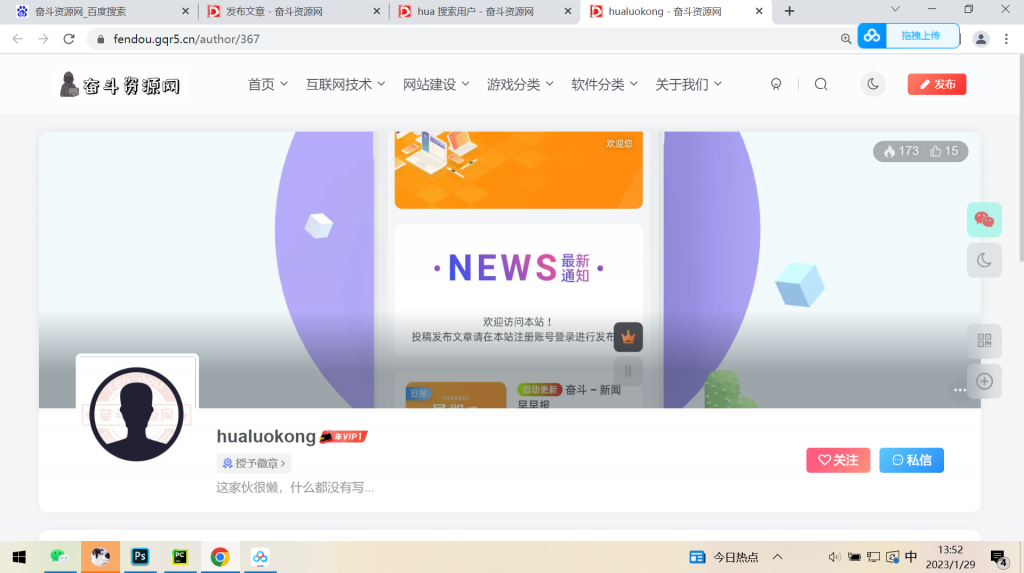Open the Windows Start menu

(x=19, y=557)
